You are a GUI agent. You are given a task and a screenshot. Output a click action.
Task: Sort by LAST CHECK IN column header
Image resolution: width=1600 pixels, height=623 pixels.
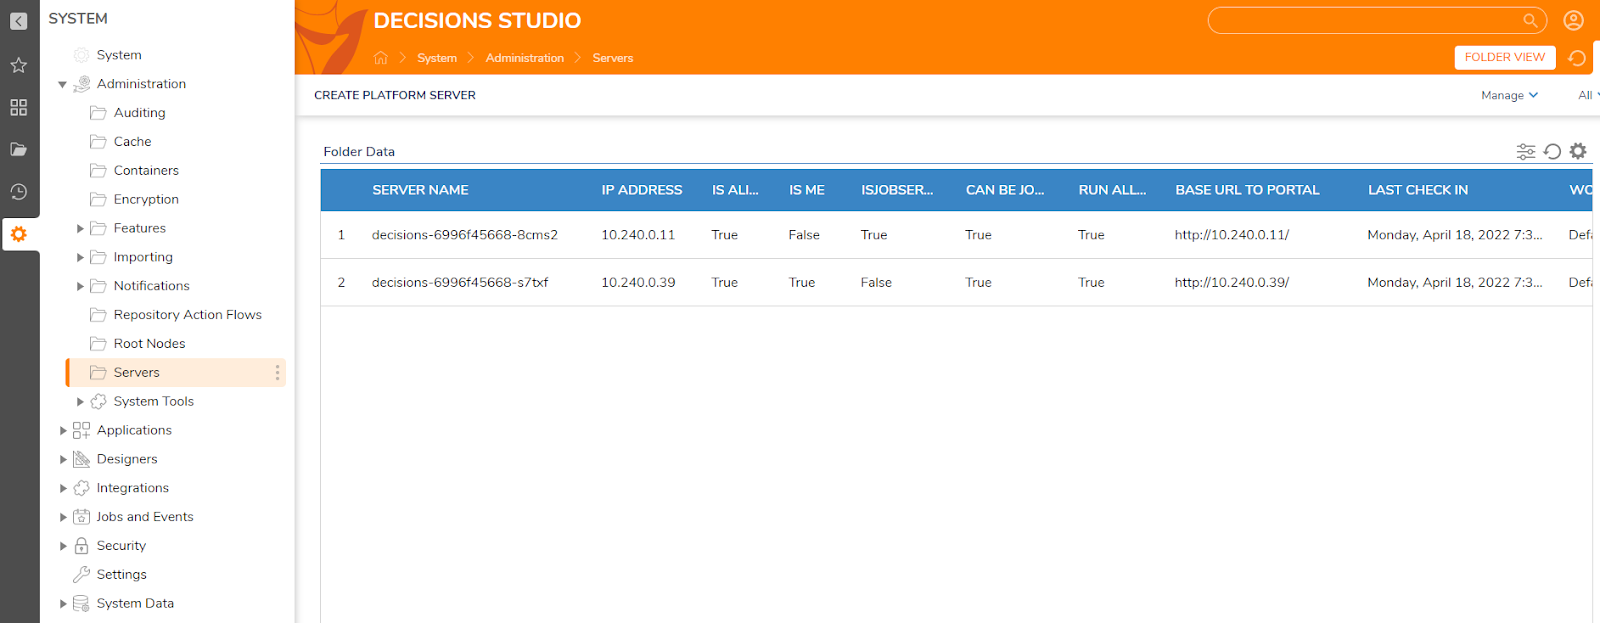1417,190
